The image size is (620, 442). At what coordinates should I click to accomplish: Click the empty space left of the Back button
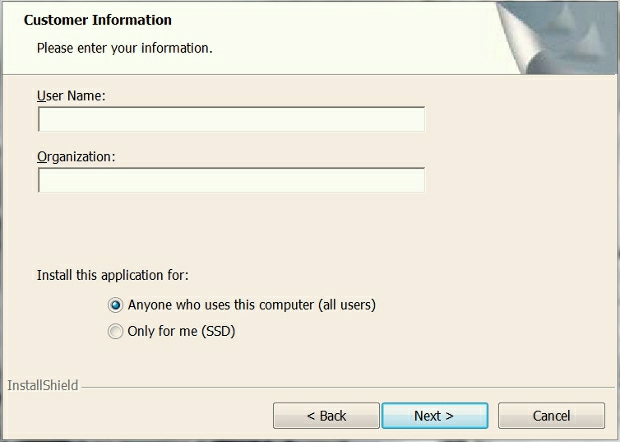140,415
